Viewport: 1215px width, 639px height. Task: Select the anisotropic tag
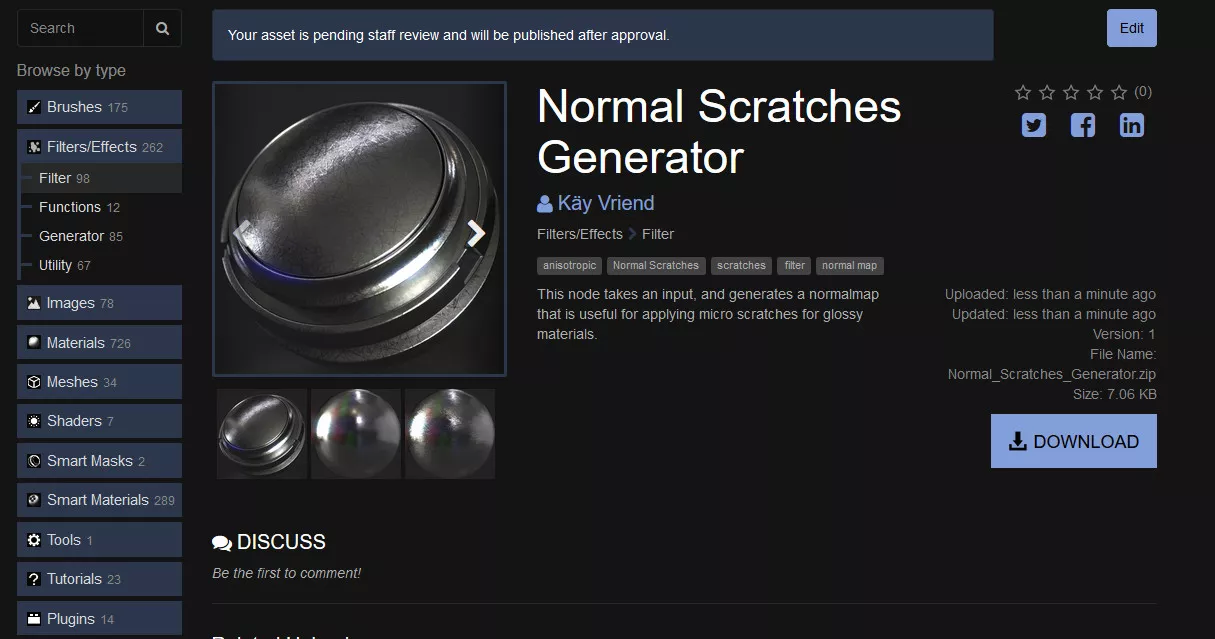(569, 265)
